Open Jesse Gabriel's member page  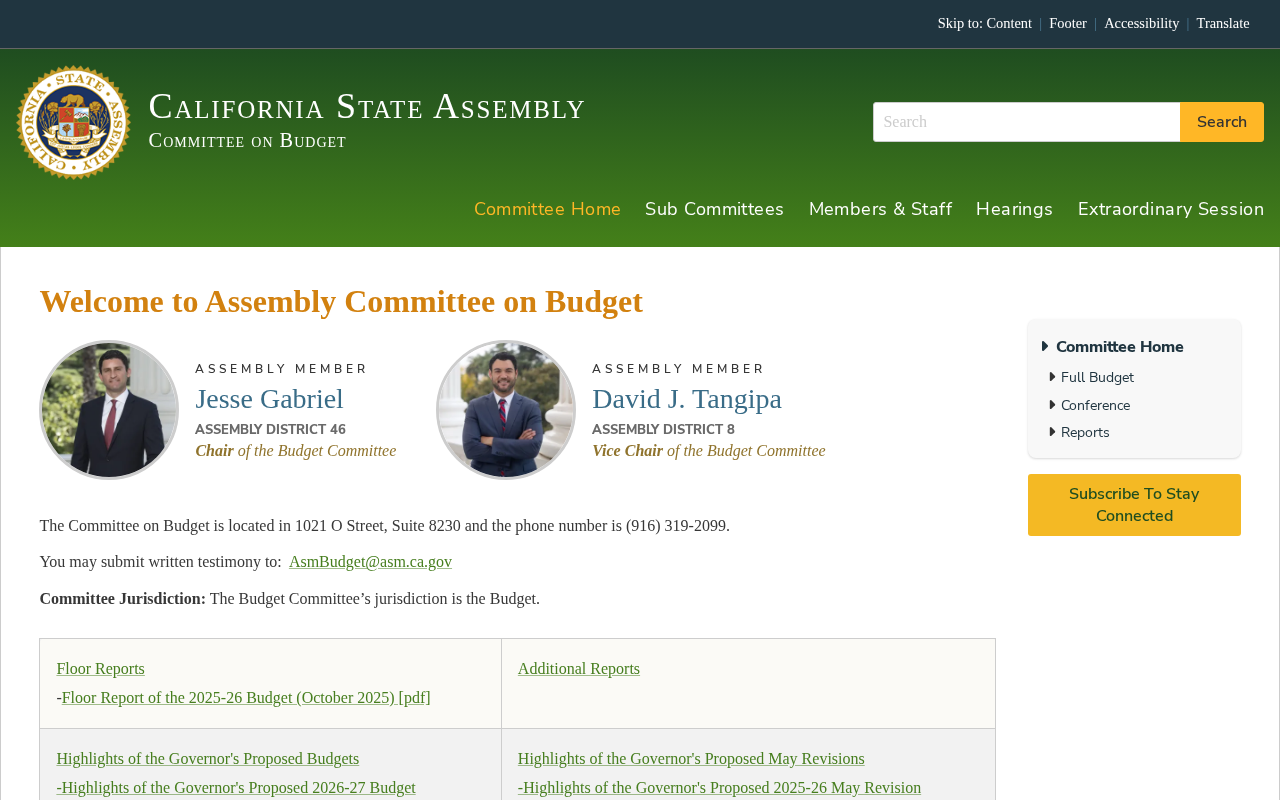[x=269, y=399]
